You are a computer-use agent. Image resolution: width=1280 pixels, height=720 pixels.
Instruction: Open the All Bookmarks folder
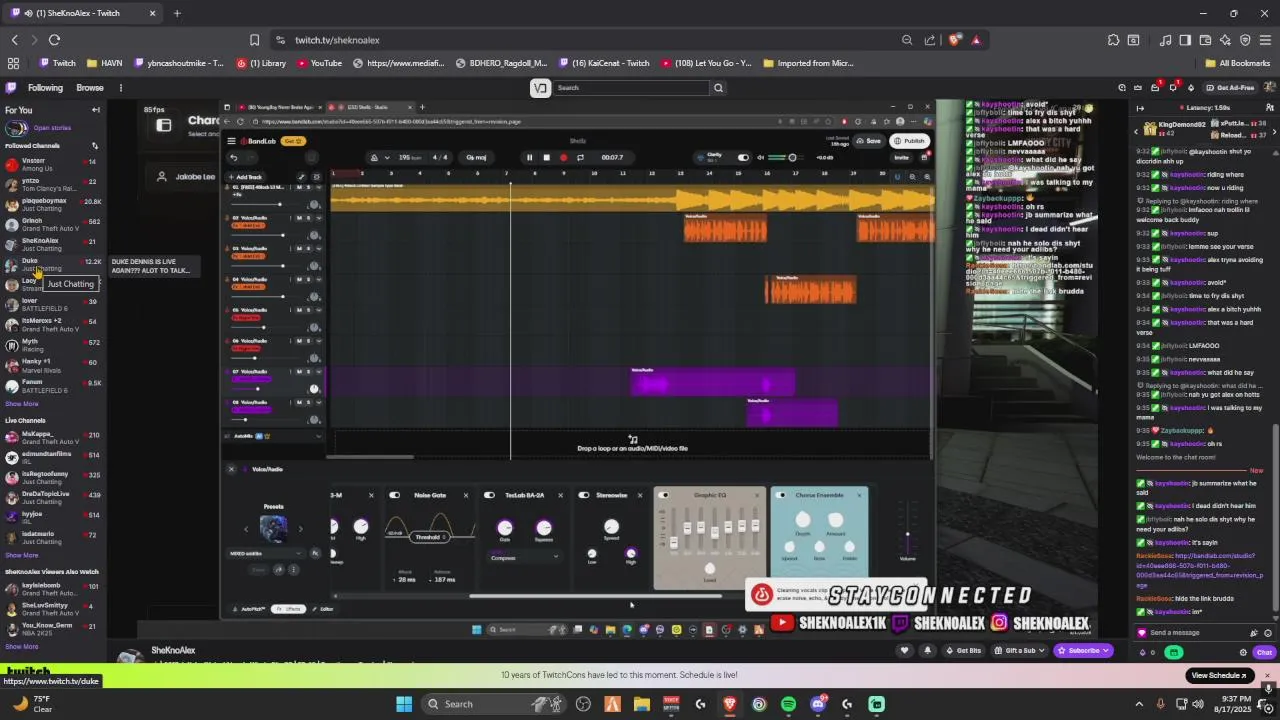[1236, 63]
